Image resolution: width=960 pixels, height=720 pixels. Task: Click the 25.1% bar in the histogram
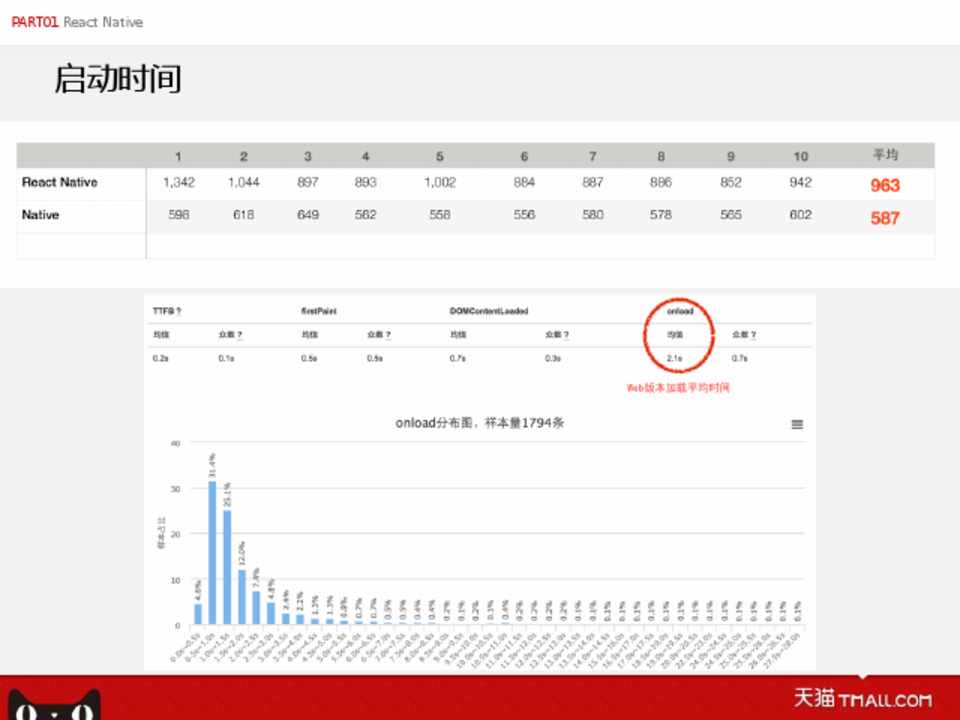point(227,567)
